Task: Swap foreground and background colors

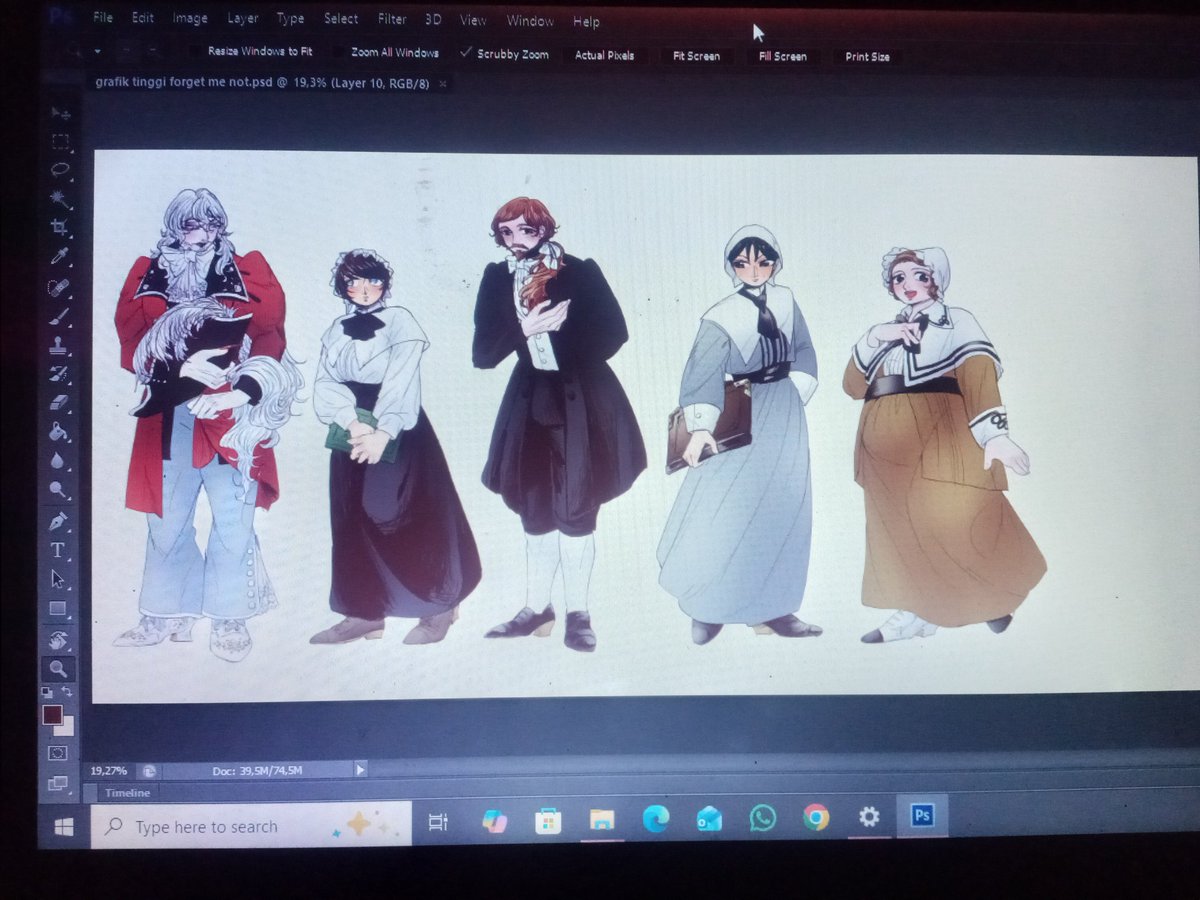Action: (x=67, y=691)
